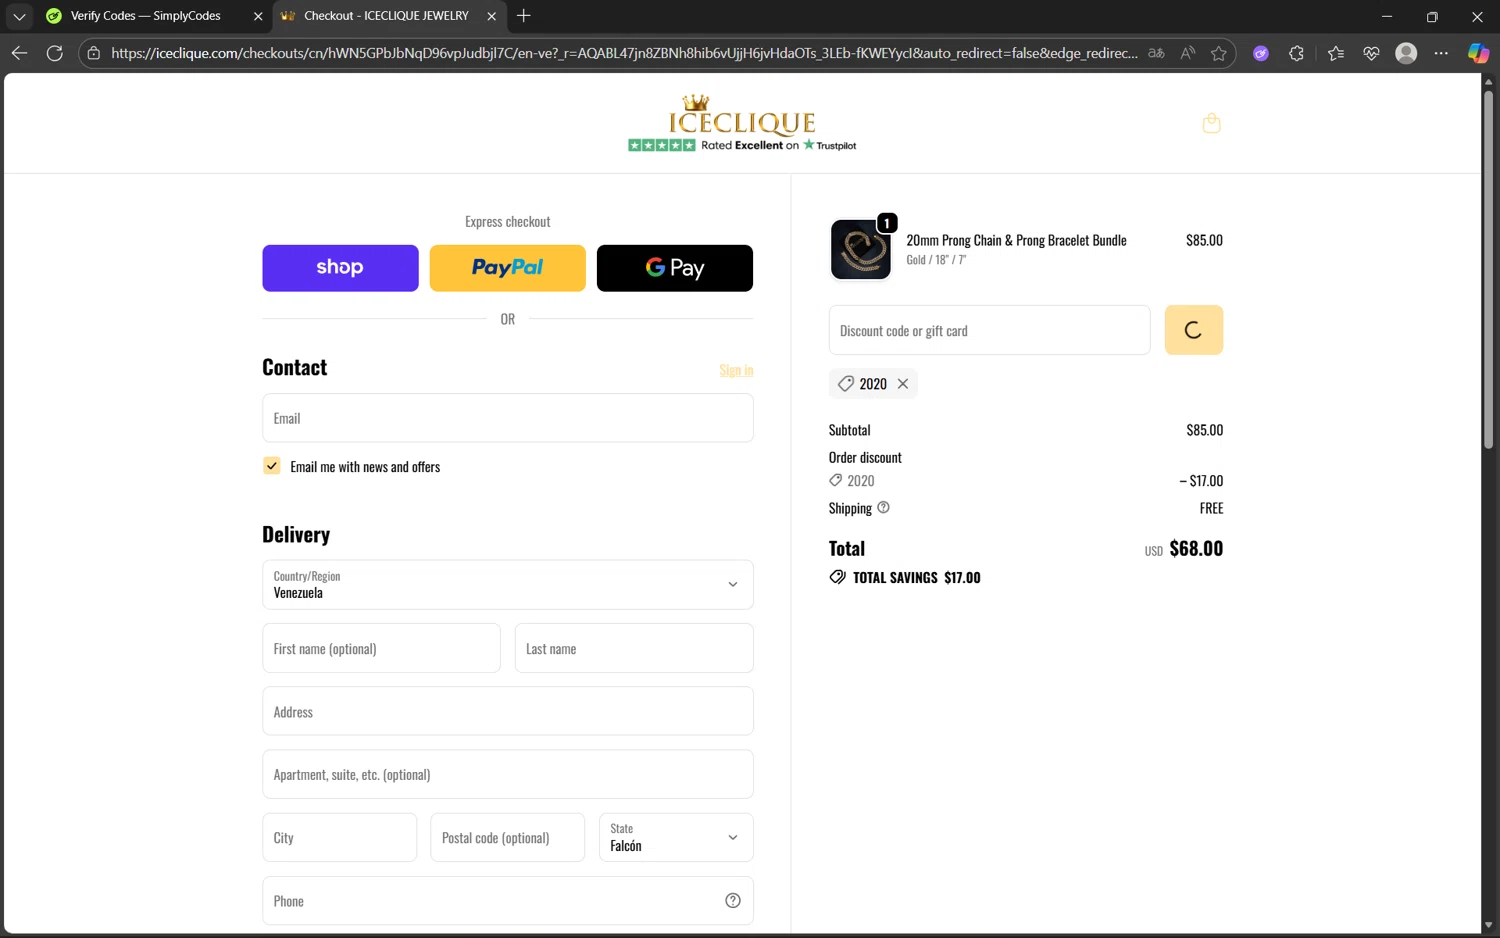Open the Country/Region dropdown

[508, 585]
